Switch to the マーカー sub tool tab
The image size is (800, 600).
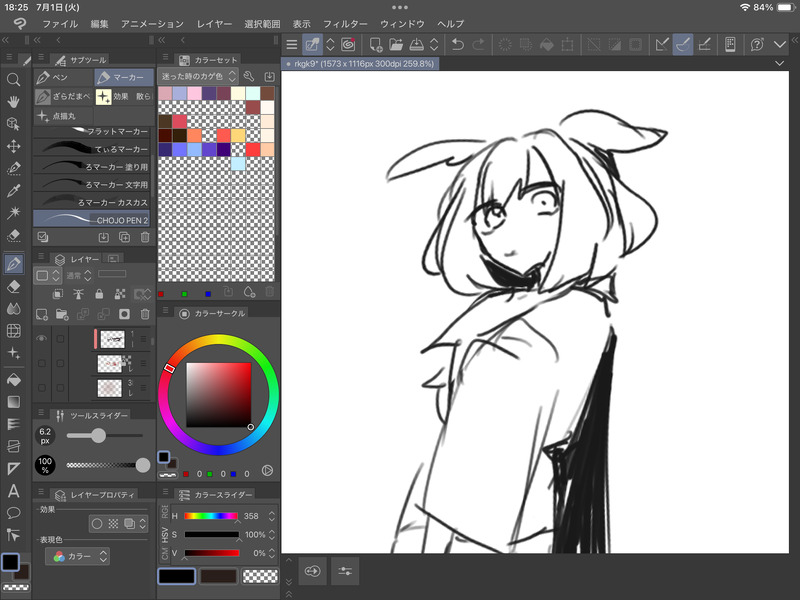123,77
